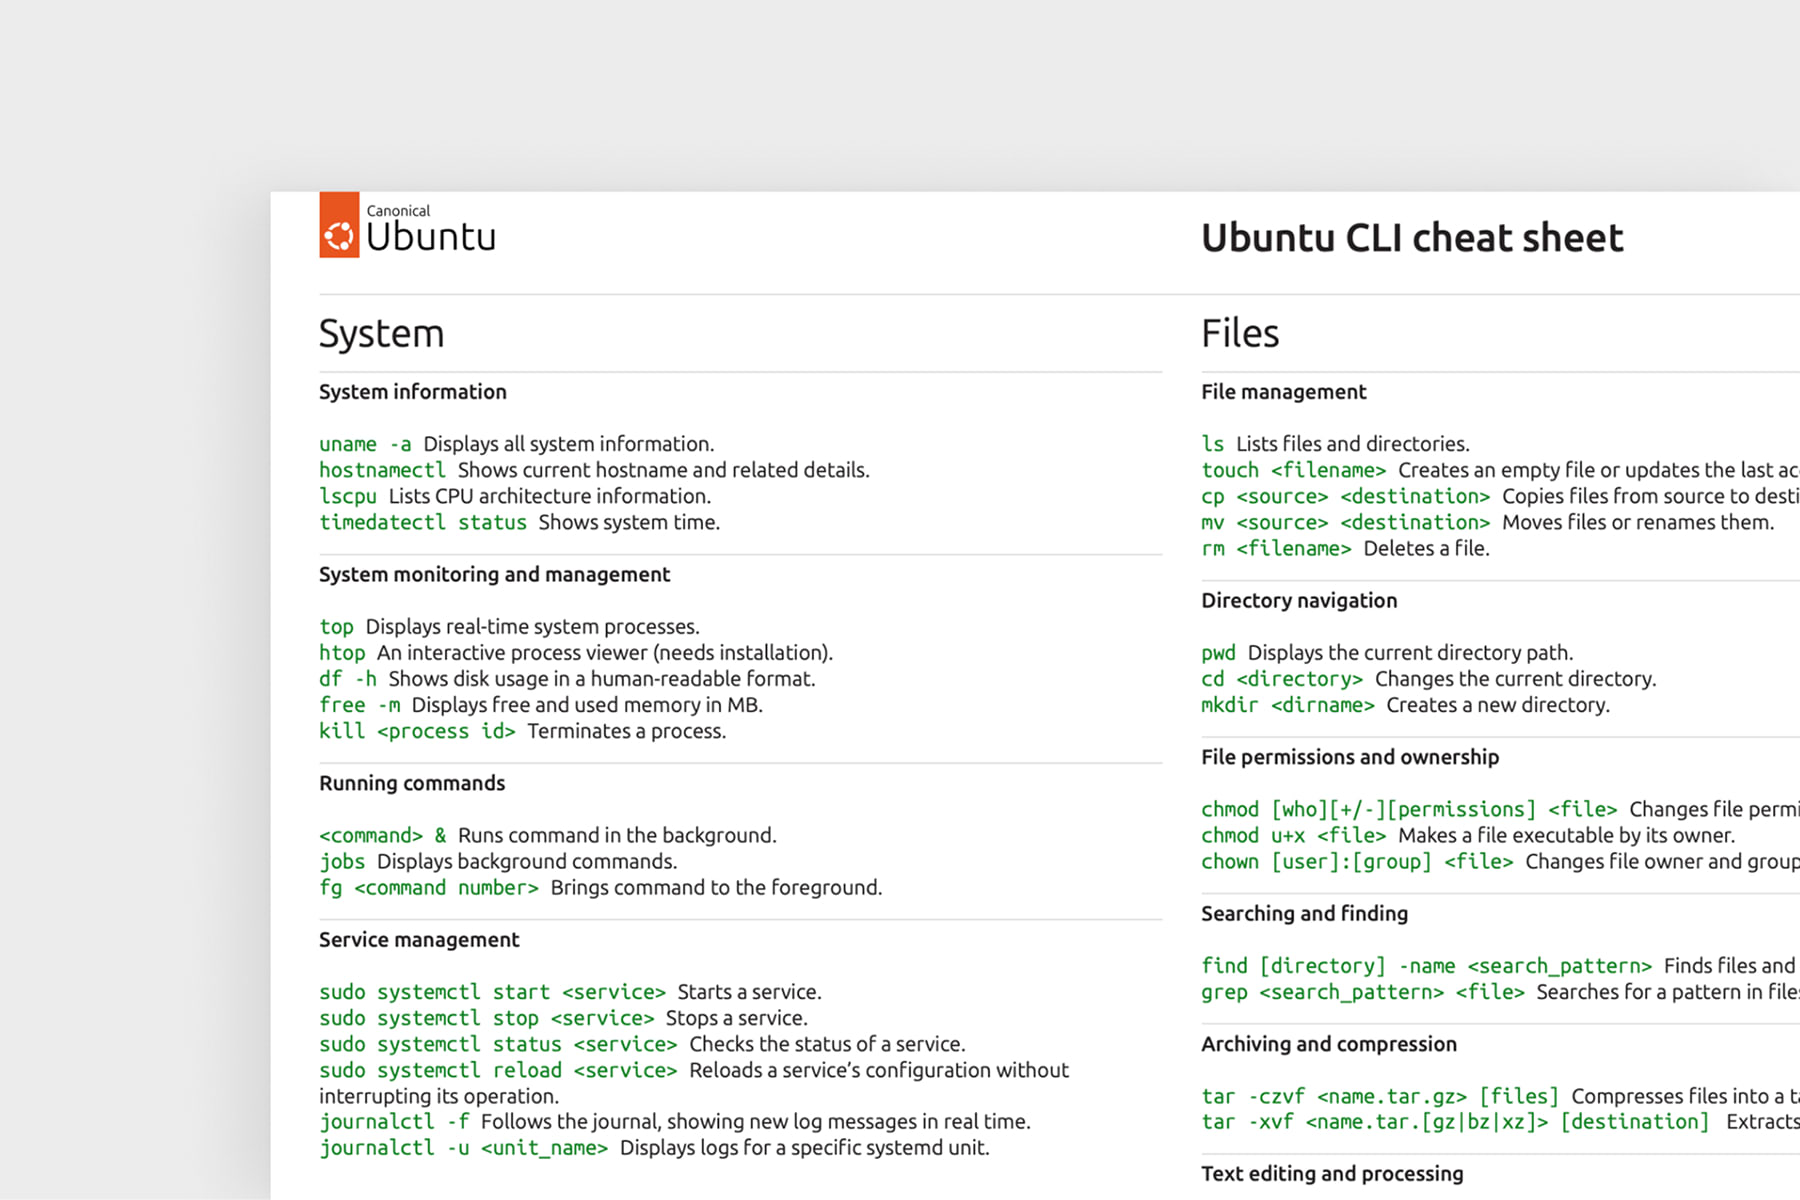The width and height of the screenshot is (1800, 1200).
Task: Click the 'Service management' subheading
Action: [419, 940]
